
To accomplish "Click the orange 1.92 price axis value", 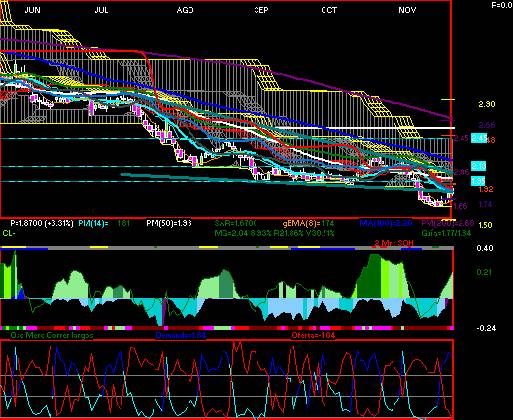I will [x=486, y=189].
